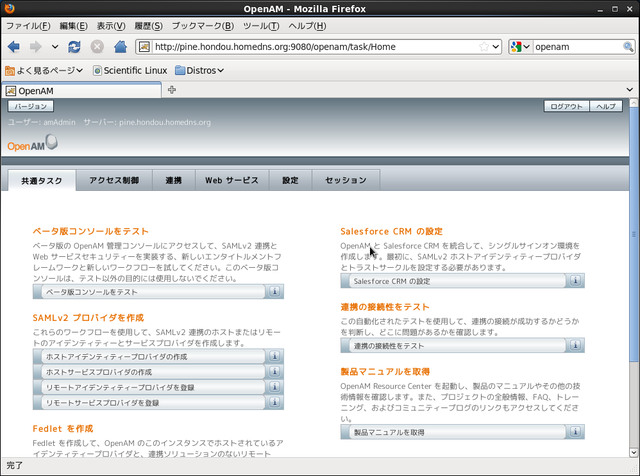The image size is (640, 476).
Task: Click the browser Forward arrow
Action: coord(36,47)
